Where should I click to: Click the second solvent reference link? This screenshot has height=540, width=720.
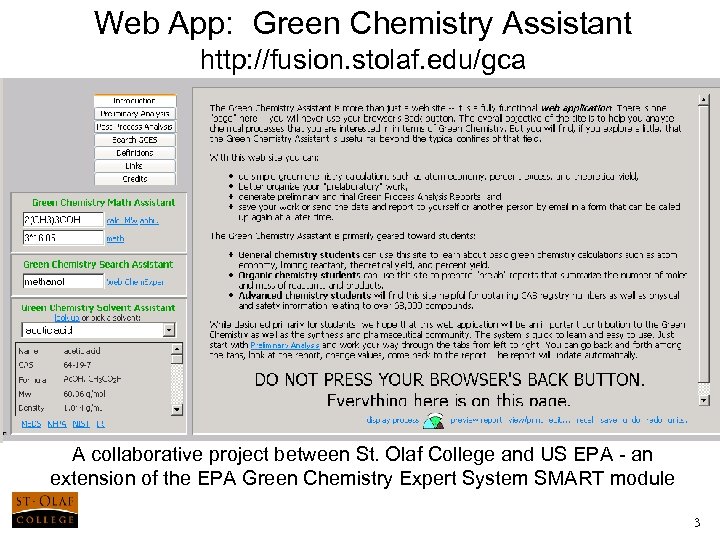pos(57,424)
